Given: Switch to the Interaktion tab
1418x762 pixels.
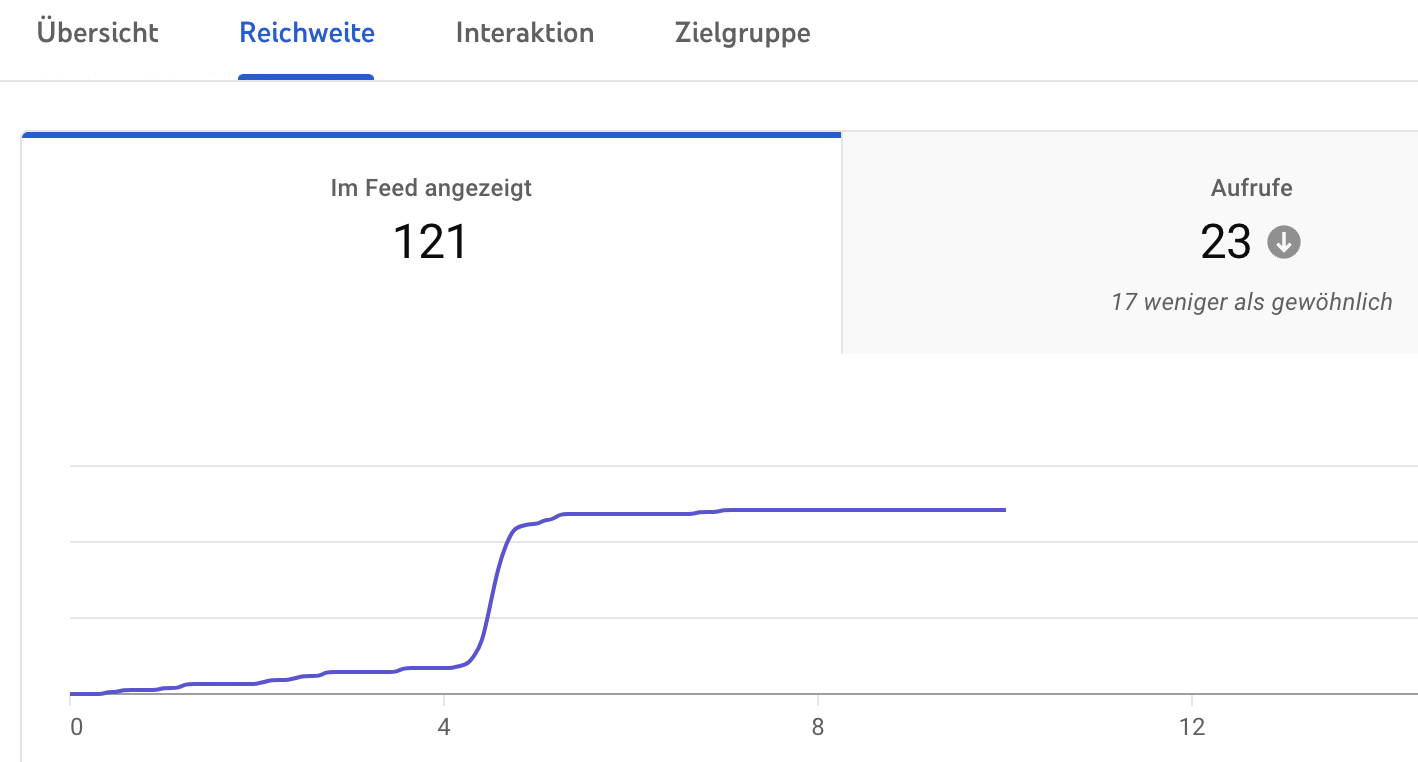Looking at the screenshot, I should [524, 33].
